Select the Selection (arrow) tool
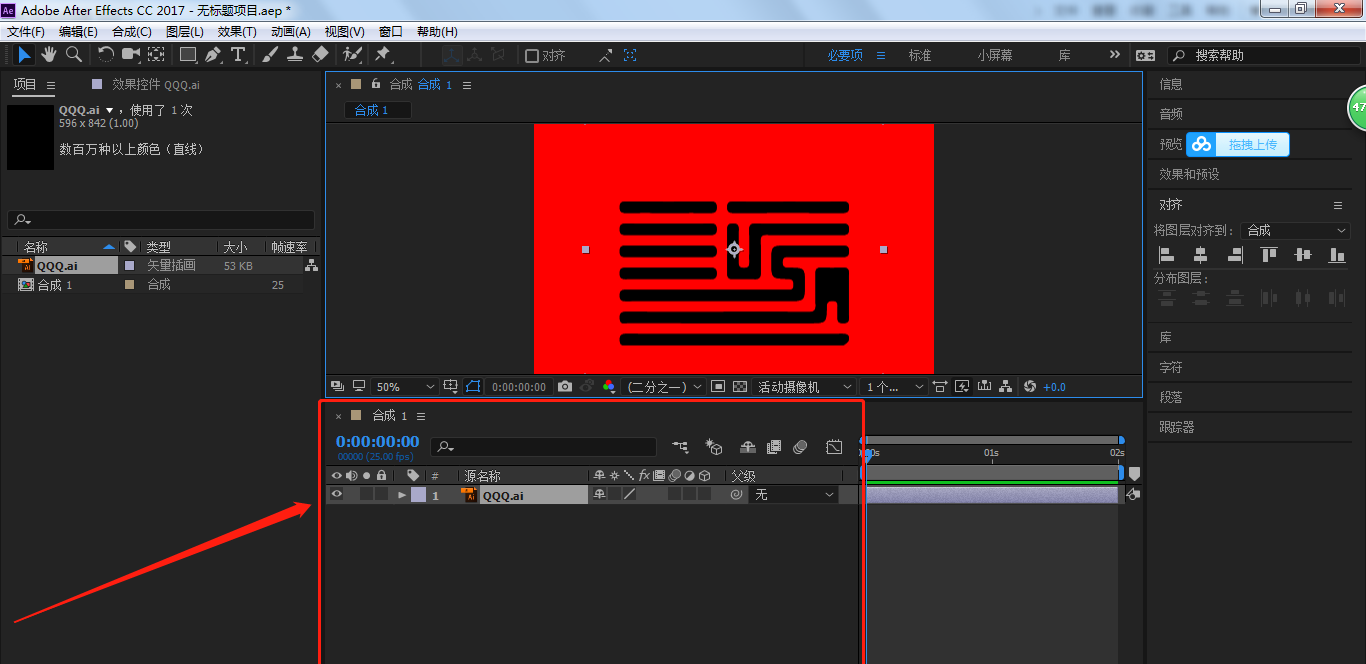The height and width of the screenshot is (664, 1366). click(x=25, y=55)
